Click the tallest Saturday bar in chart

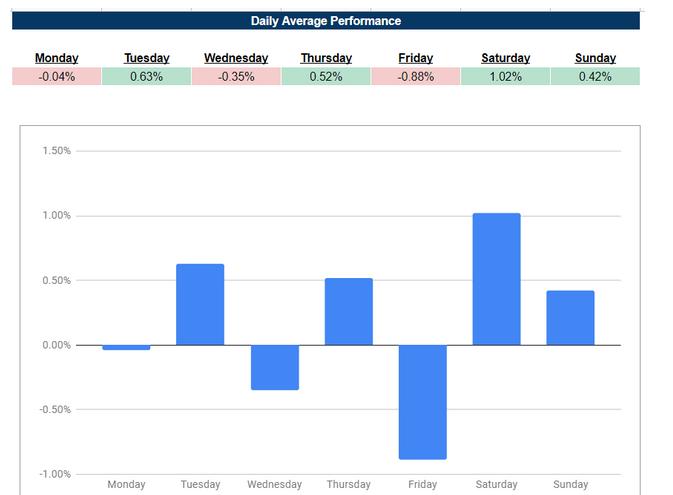pos(496,279)
